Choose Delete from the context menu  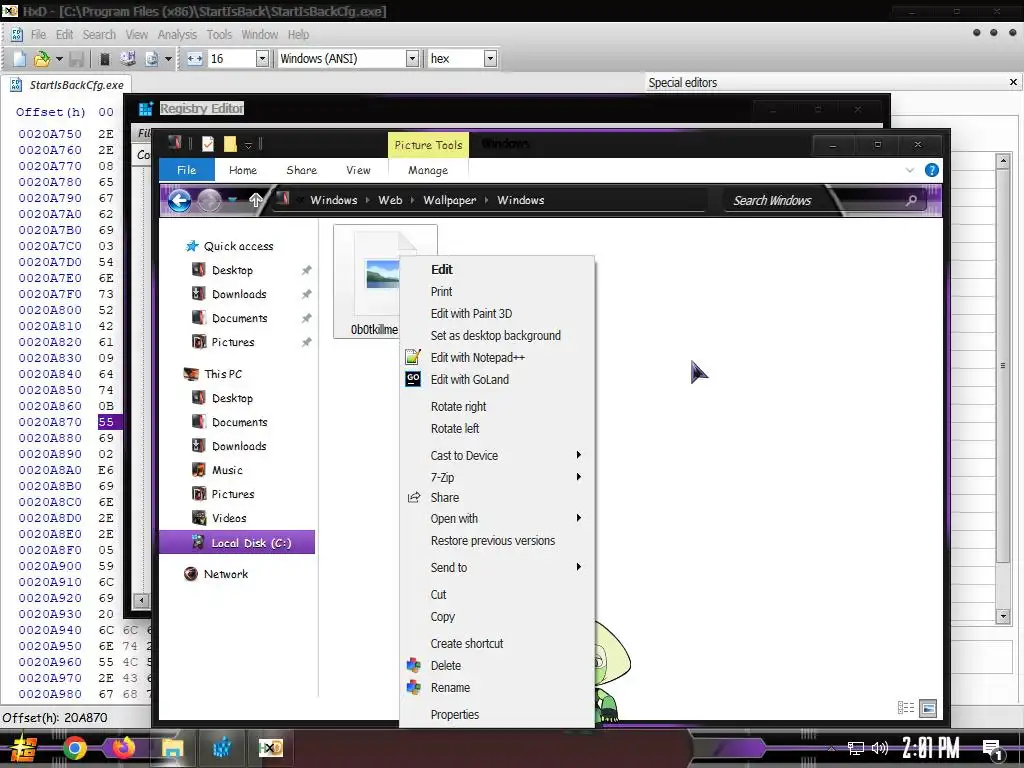click(497, 665)
